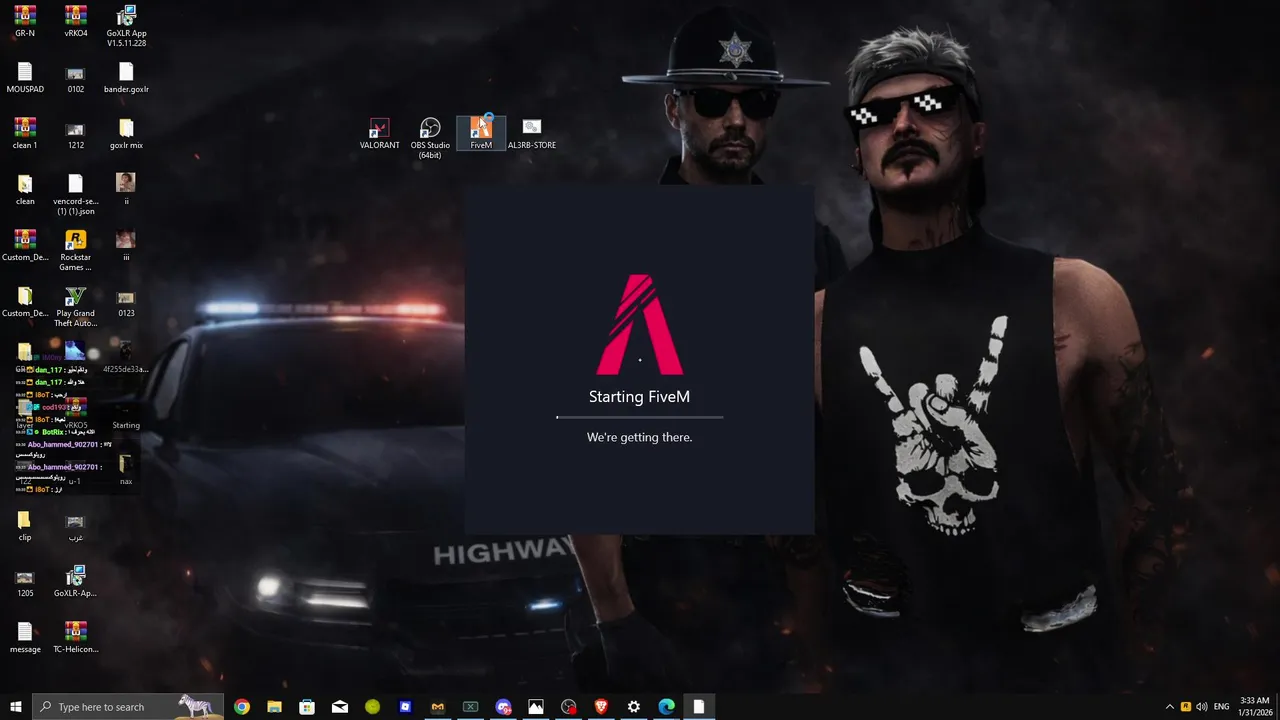1280x720 pixels.
Task: Open the TC-Helicon archive
Action: coord(75,638)
